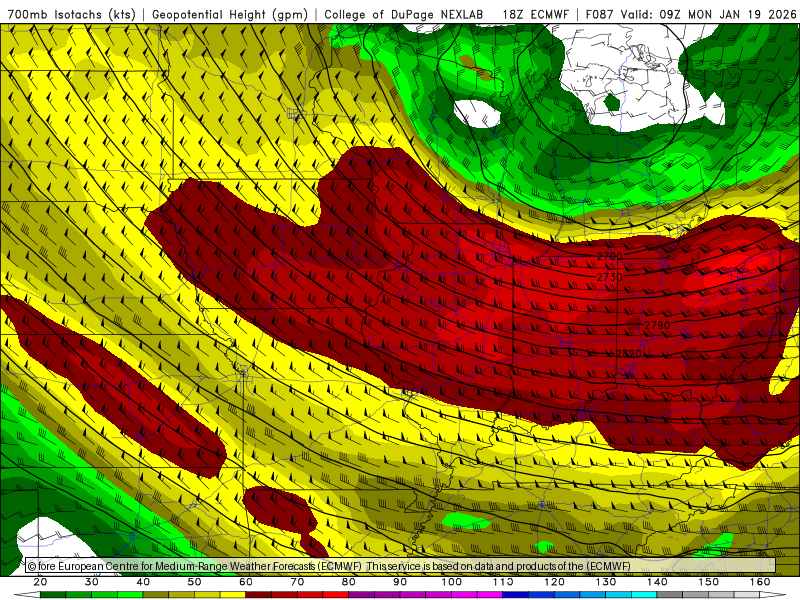
Task: Click the 50 label on the color scale
Action: pyautogui.click(x=194, y=582)
